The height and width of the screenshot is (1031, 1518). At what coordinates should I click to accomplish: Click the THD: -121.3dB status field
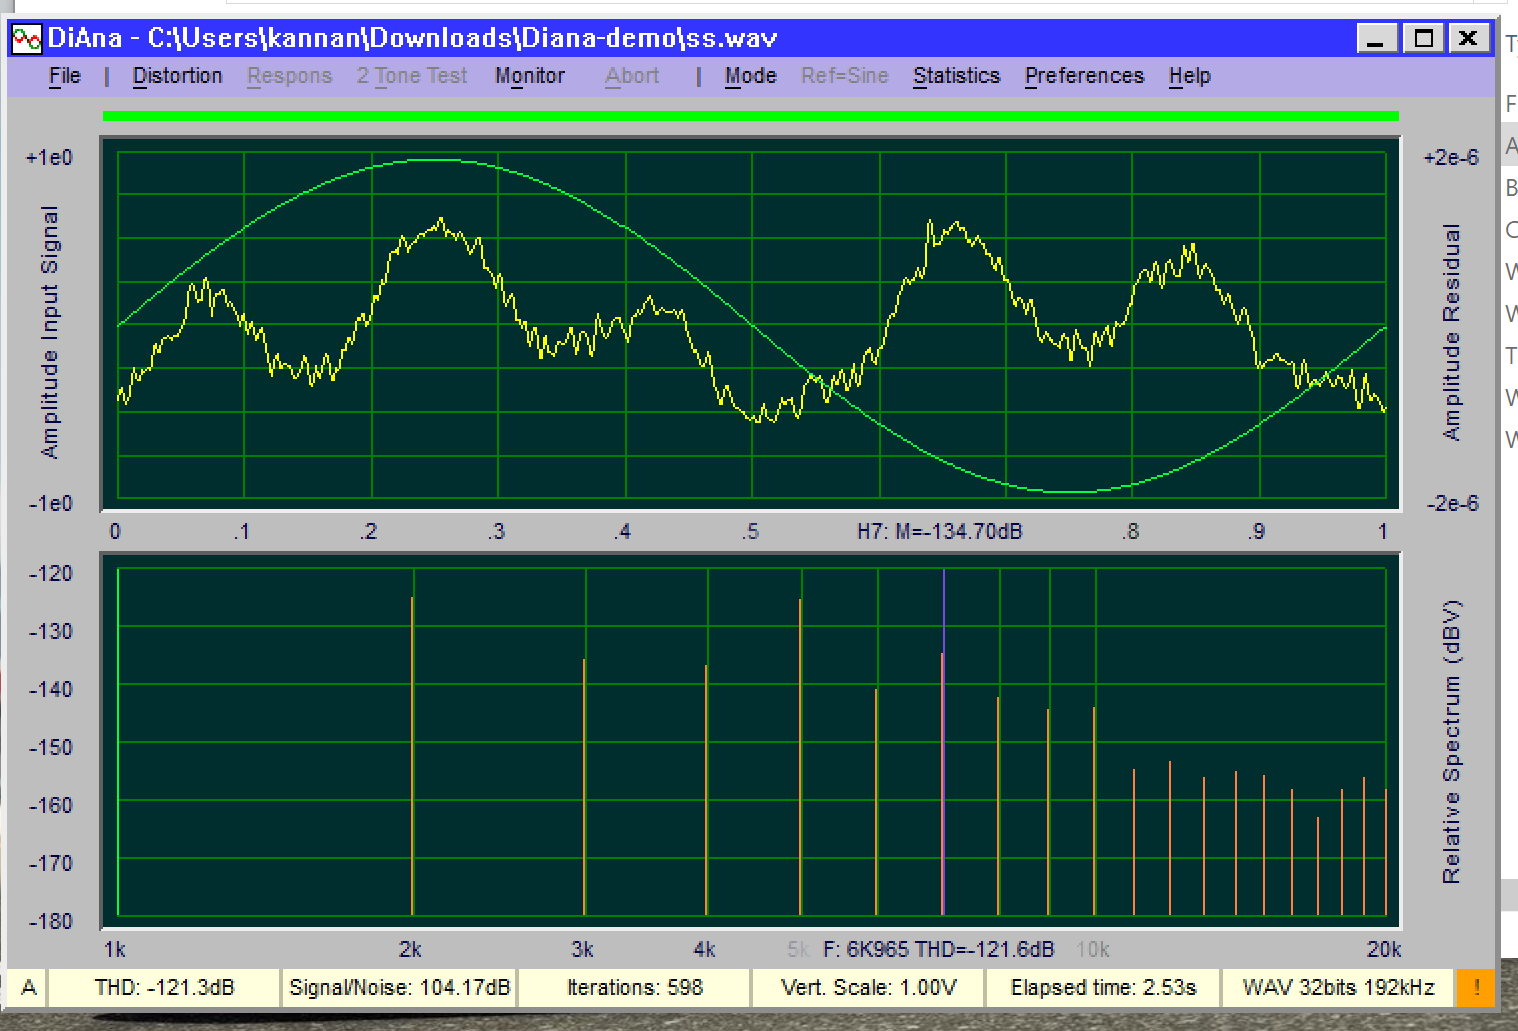tap(164, 988)
